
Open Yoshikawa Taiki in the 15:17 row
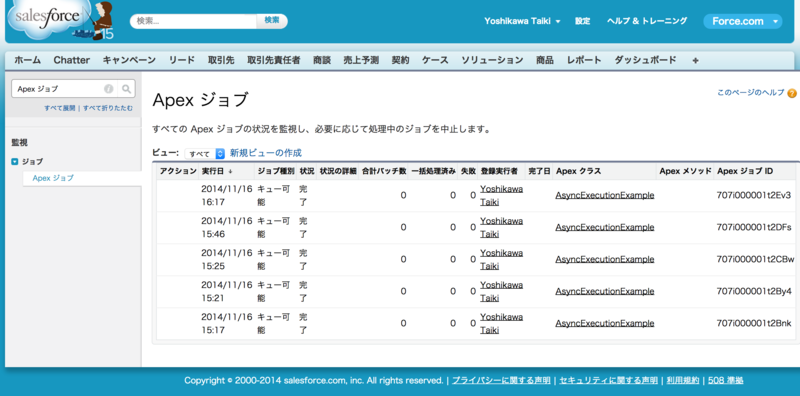click(x=501, y=324)
